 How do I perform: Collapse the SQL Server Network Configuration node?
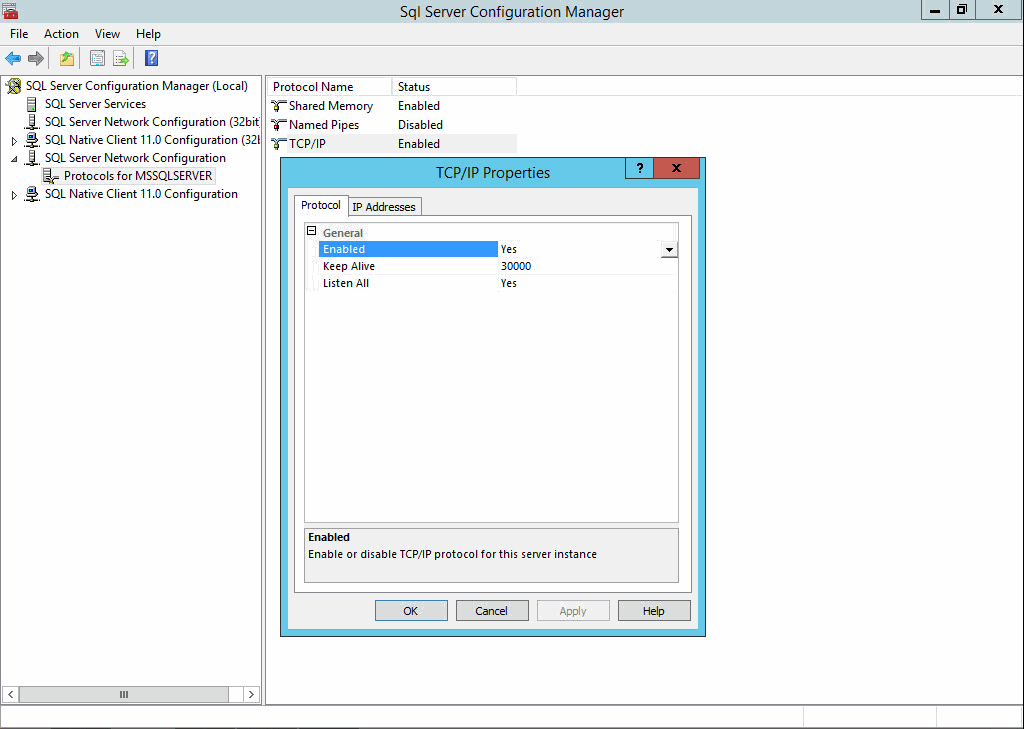[x=14, y=159]
